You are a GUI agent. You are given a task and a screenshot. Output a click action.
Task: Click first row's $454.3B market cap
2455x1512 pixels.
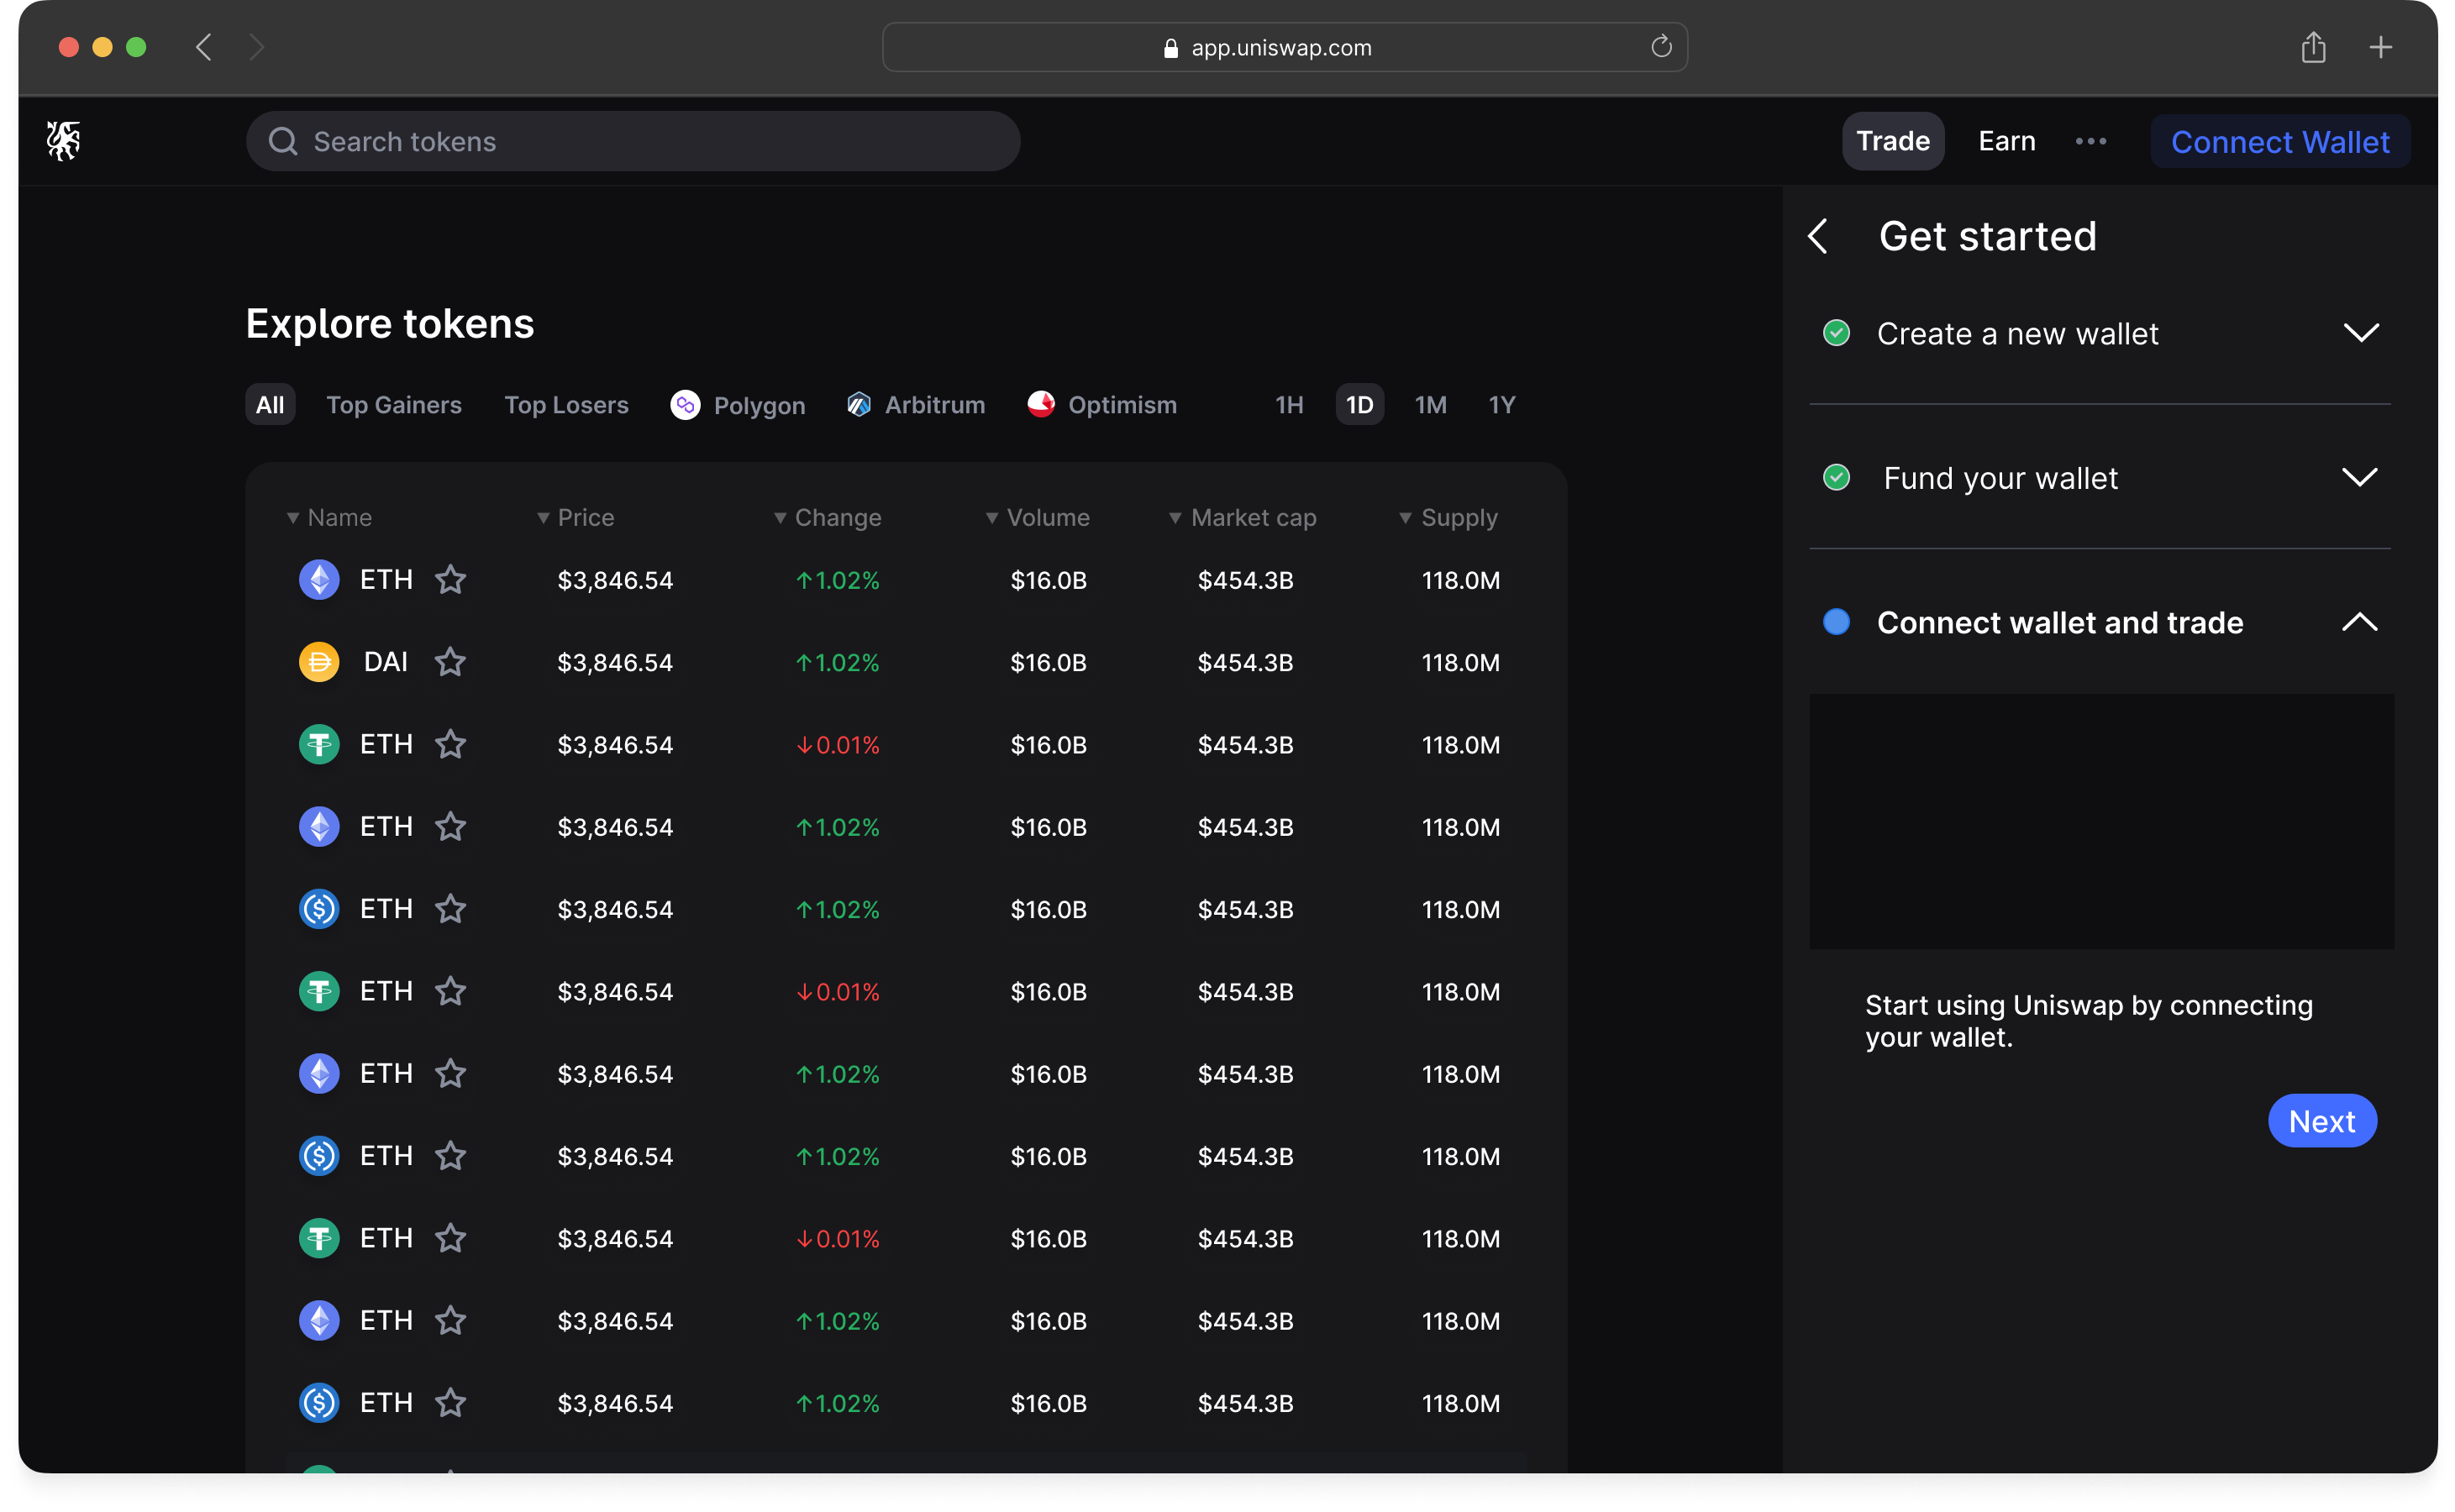pyautogui.click(x=1245, y=580)
